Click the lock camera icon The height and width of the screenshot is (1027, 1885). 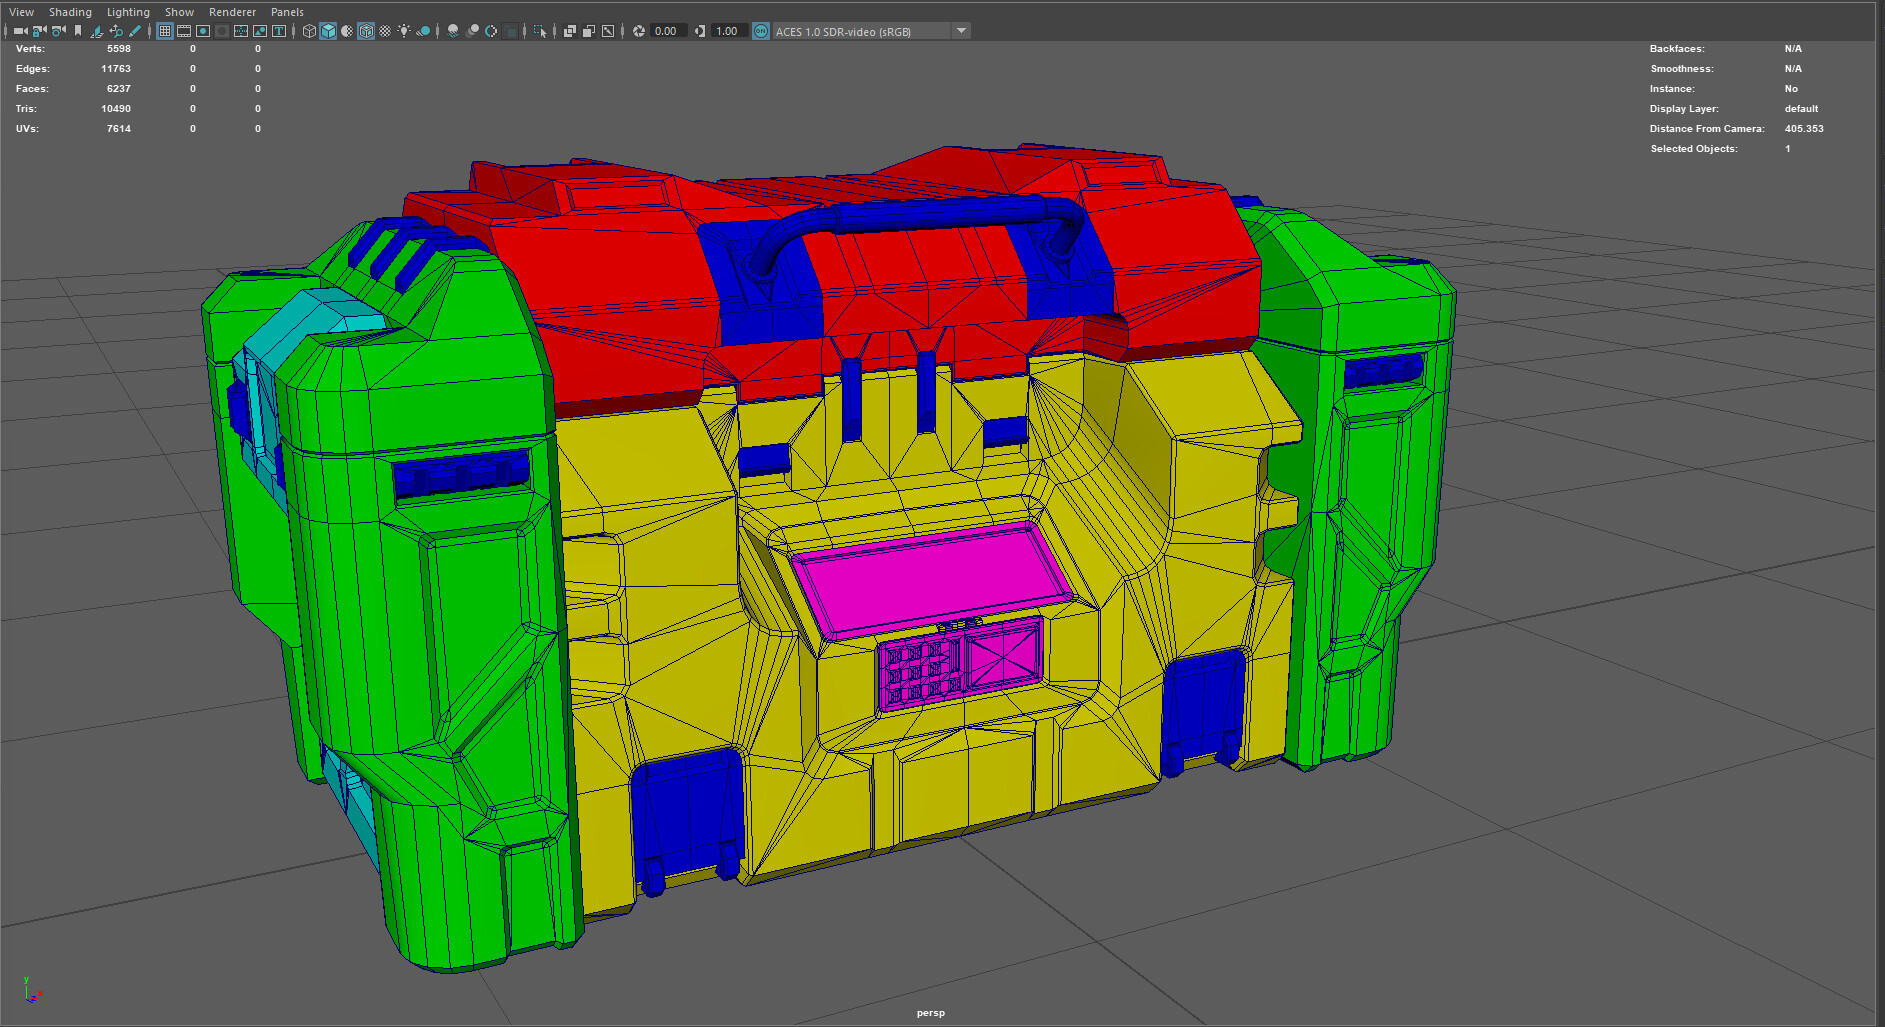pos(38,31)
